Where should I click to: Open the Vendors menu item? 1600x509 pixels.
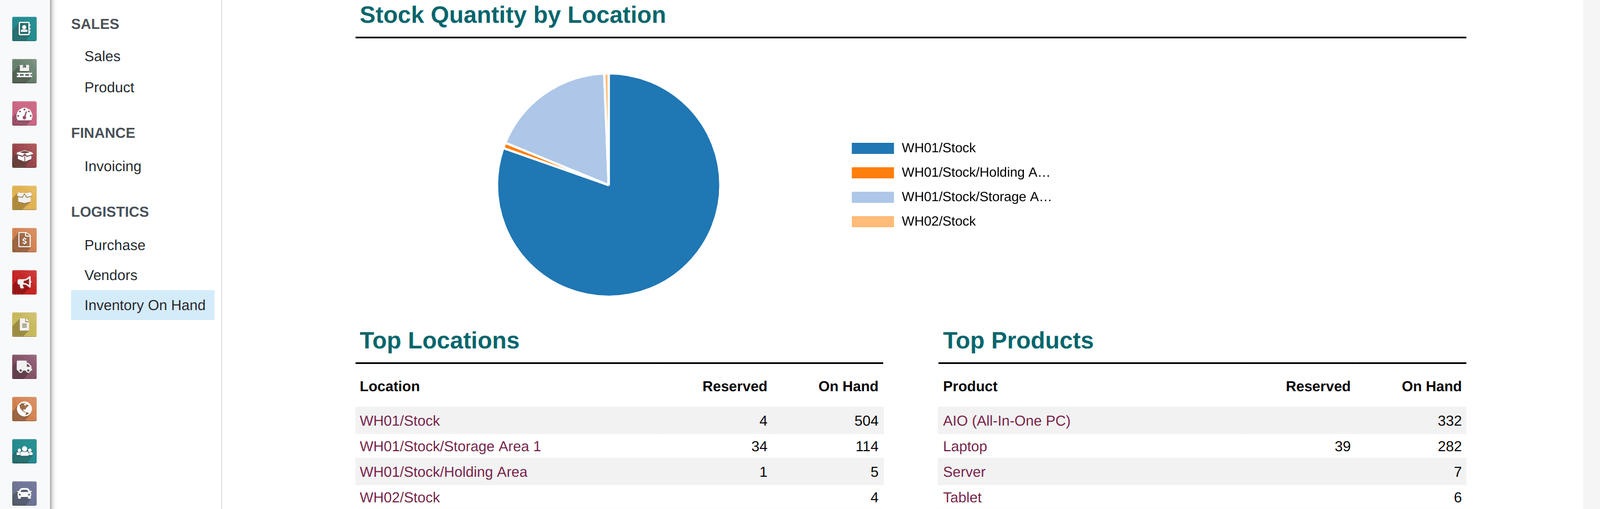[x=111, y=275]
